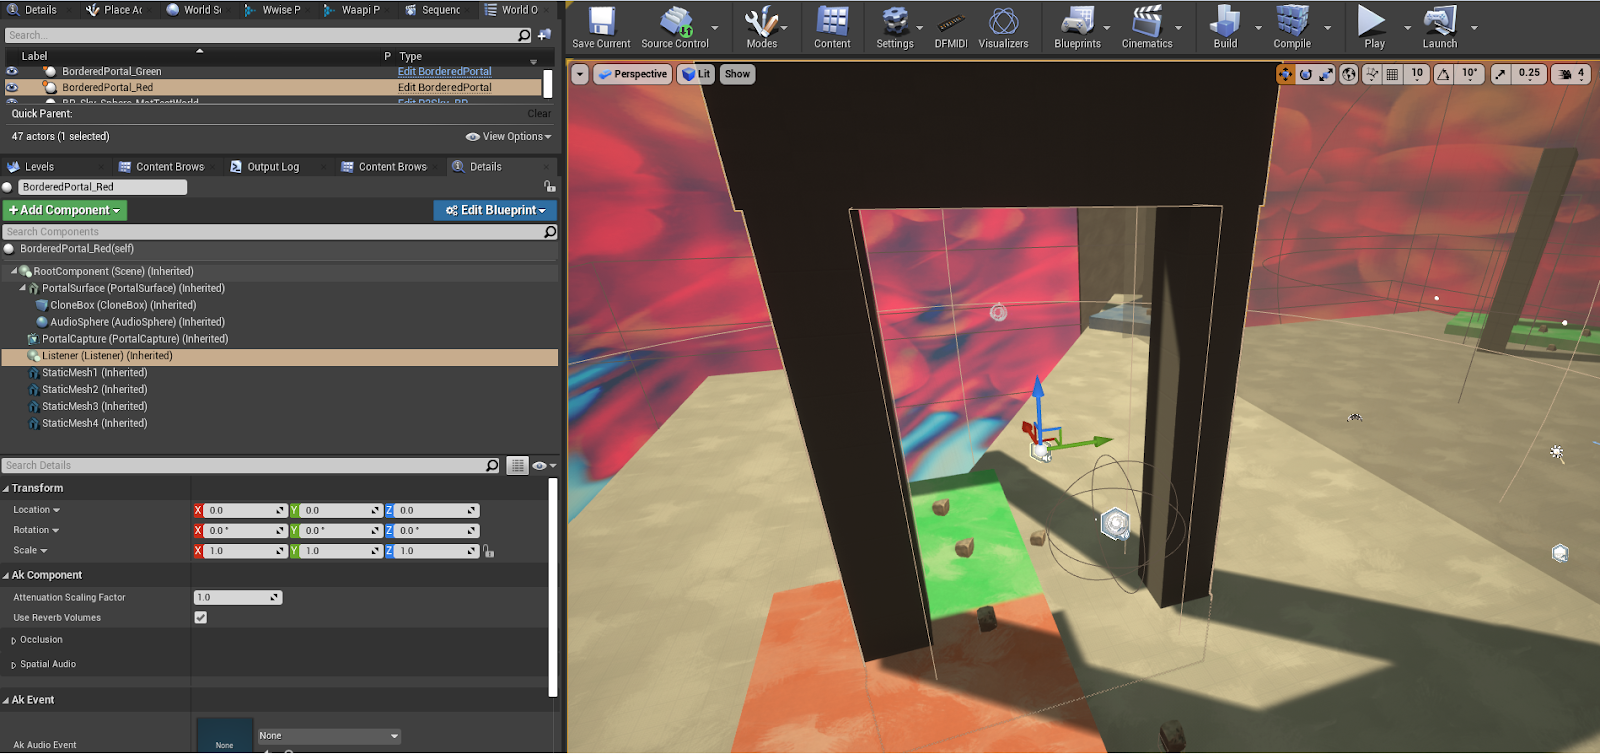This screenshot has height=754, width=1600.
Task: Open Modes toolbar icon
Action: click(762, 27)
